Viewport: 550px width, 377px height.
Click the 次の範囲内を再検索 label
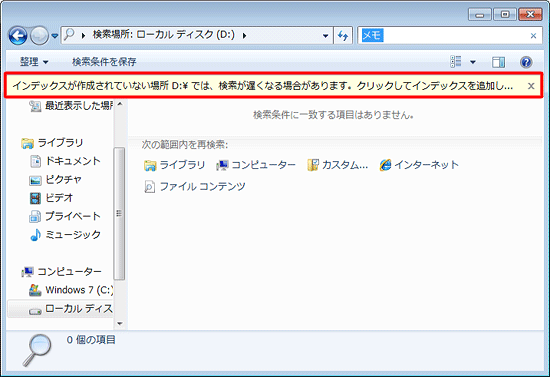[x=185, y=144]
